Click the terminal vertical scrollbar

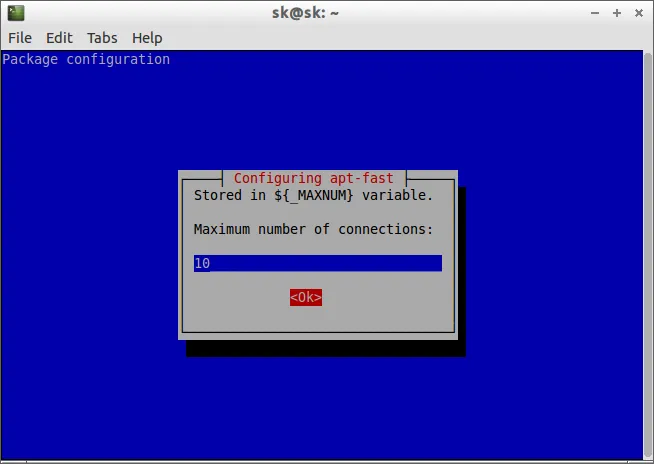coord(648,255)
